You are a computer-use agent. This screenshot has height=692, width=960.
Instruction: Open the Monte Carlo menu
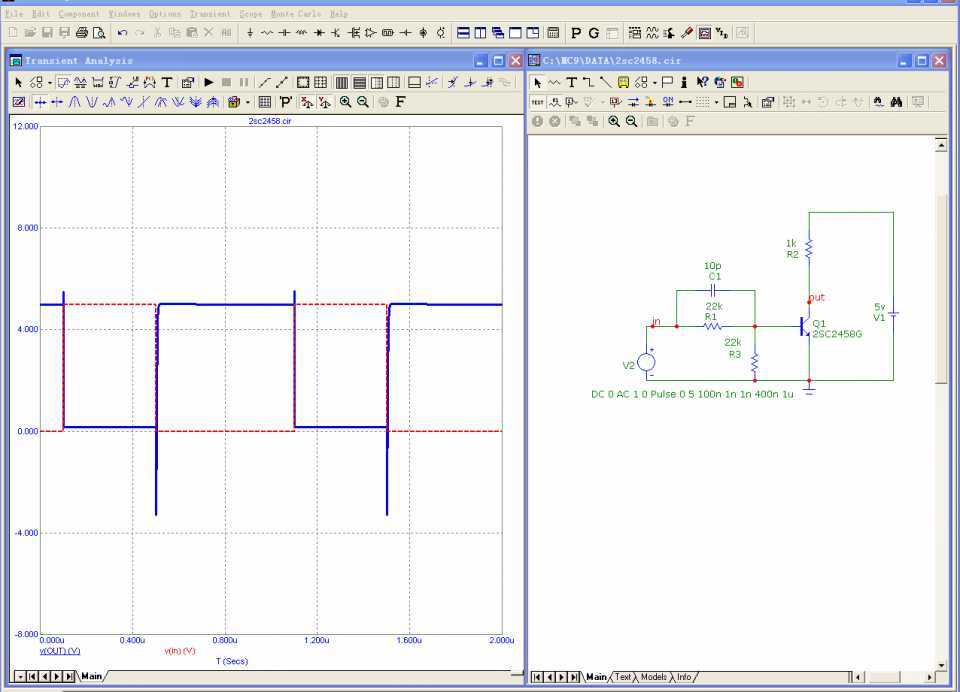[x=297, y=14]
